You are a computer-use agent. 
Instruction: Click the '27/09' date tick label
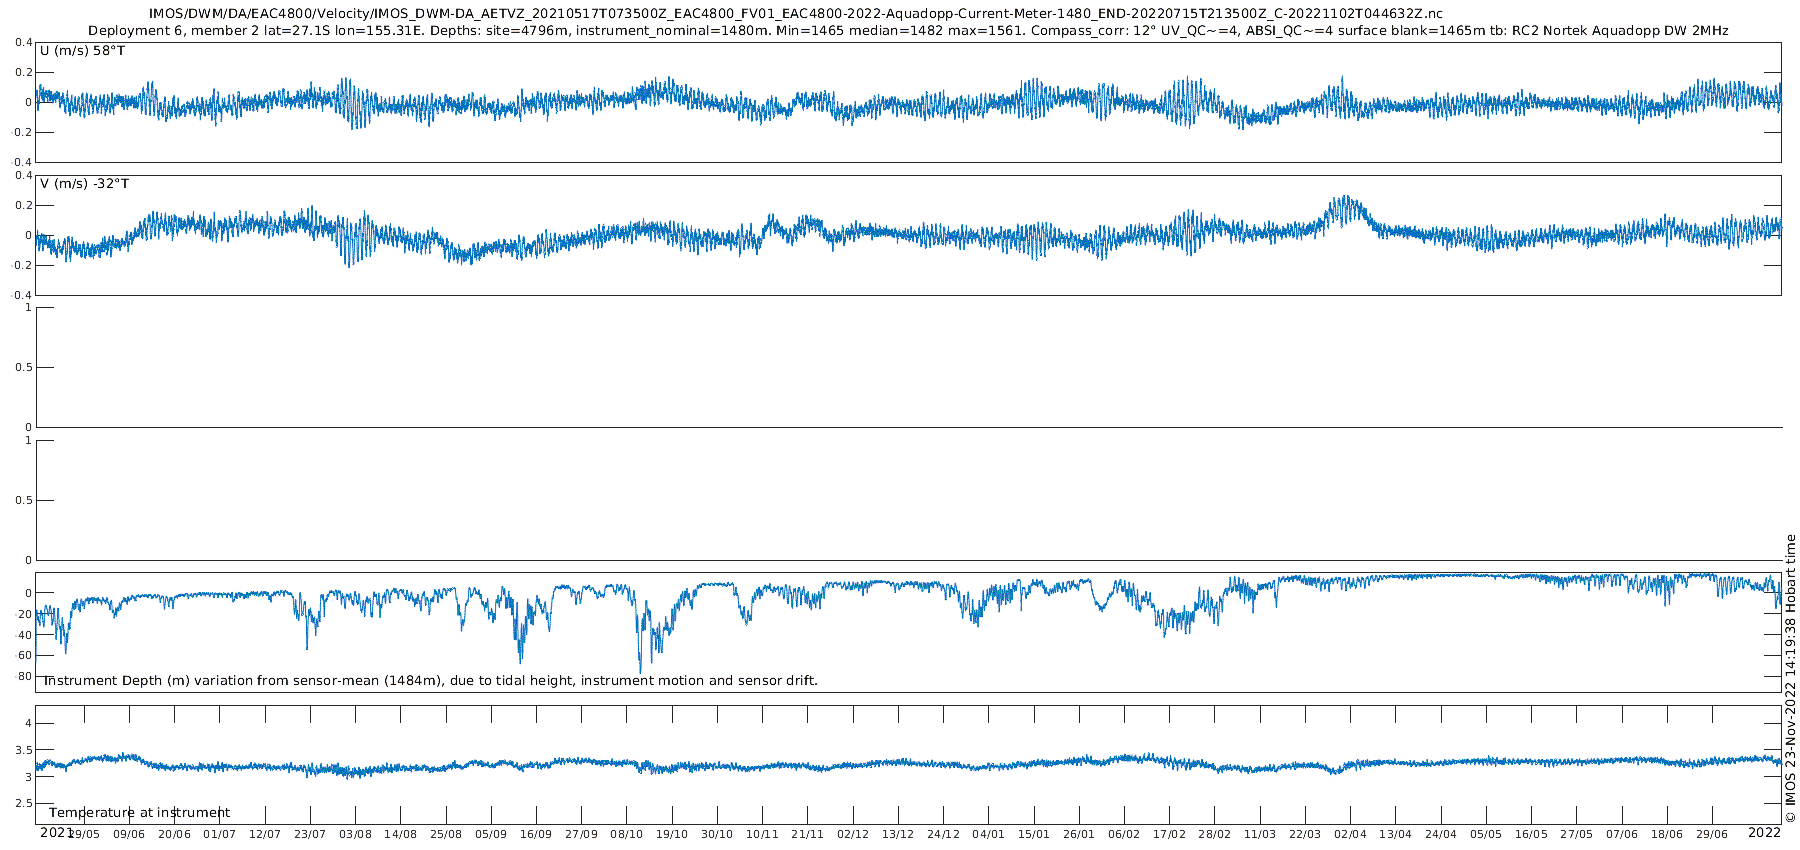click(581, 834)
